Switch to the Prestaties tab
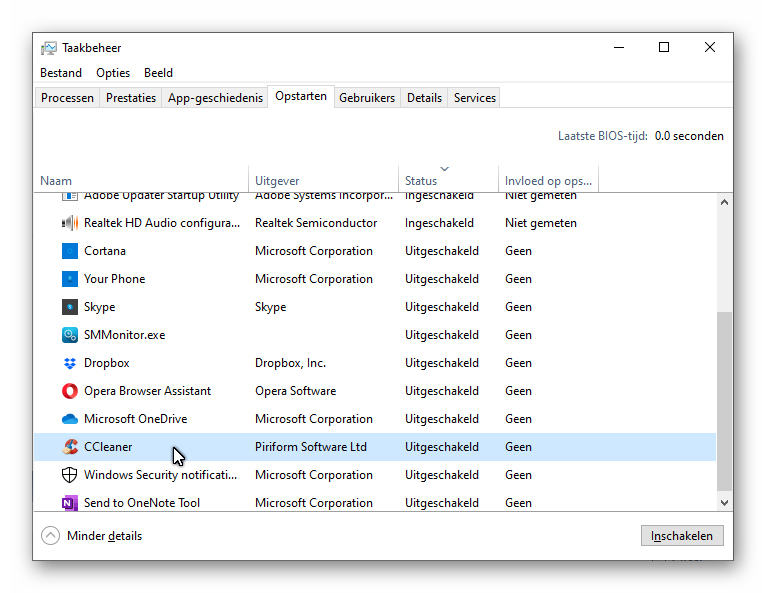 click(x=131, y=98)
